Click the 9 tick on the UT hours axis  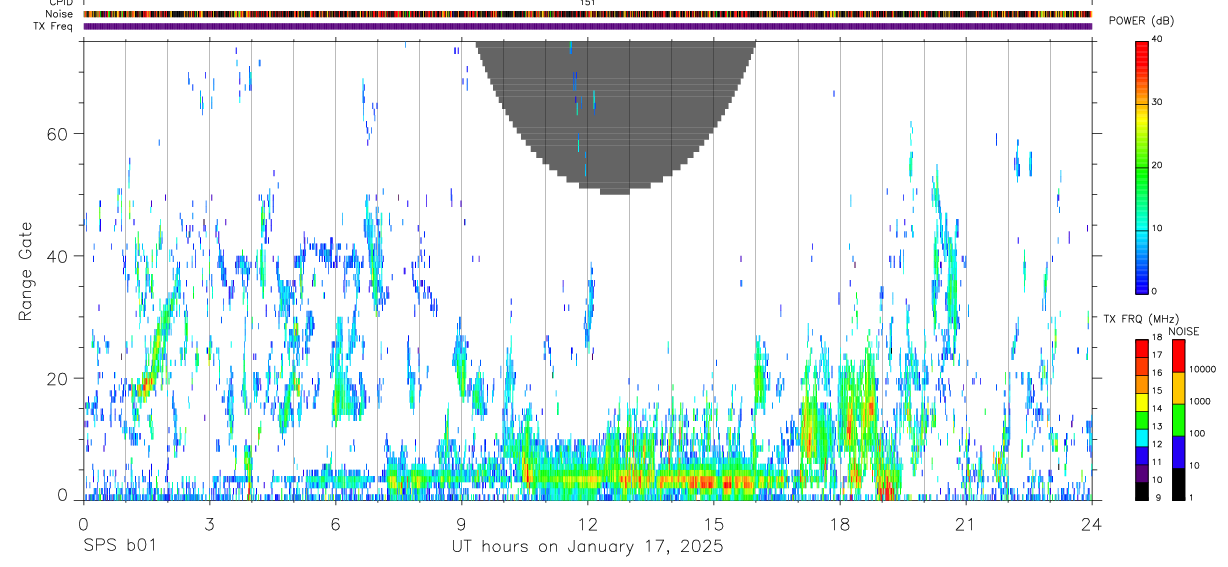click(x=461, y=523)
